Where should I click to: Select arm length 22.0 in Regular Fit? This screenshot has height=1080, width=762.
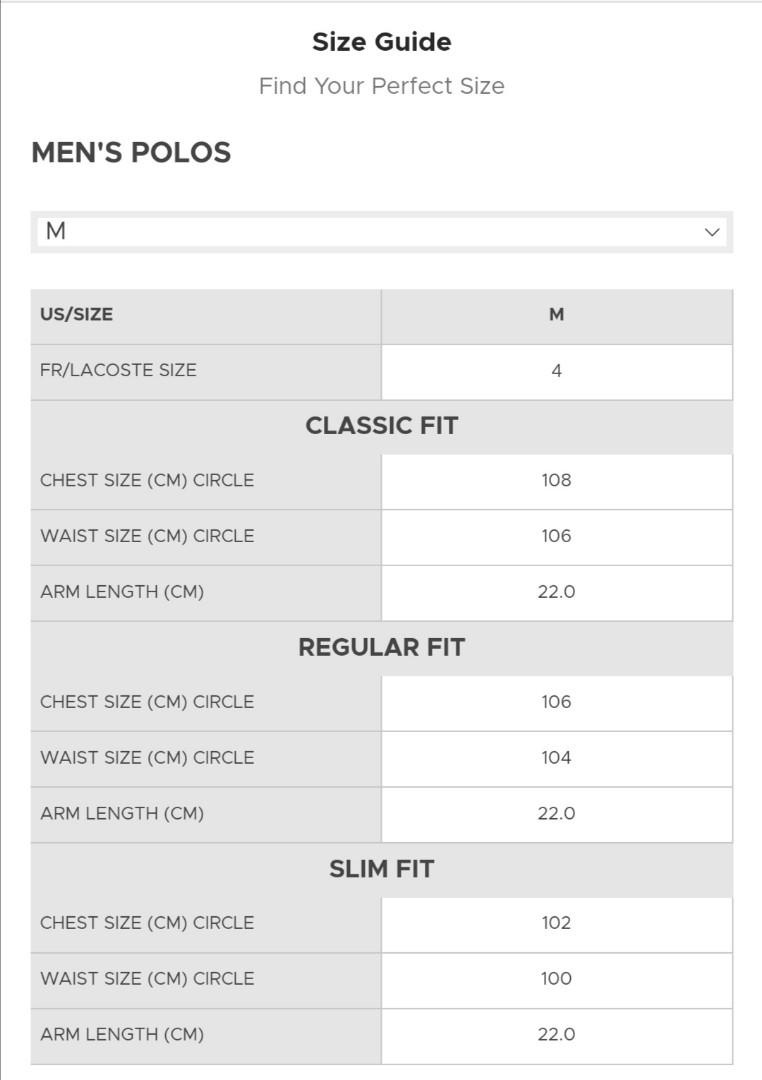[557, 813]
